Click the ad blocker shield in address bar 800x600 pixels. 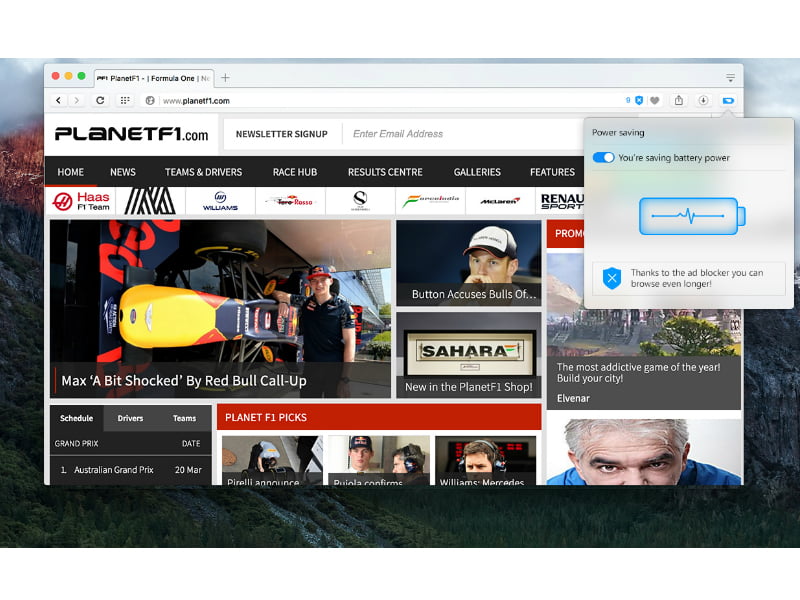coord(639,100)
